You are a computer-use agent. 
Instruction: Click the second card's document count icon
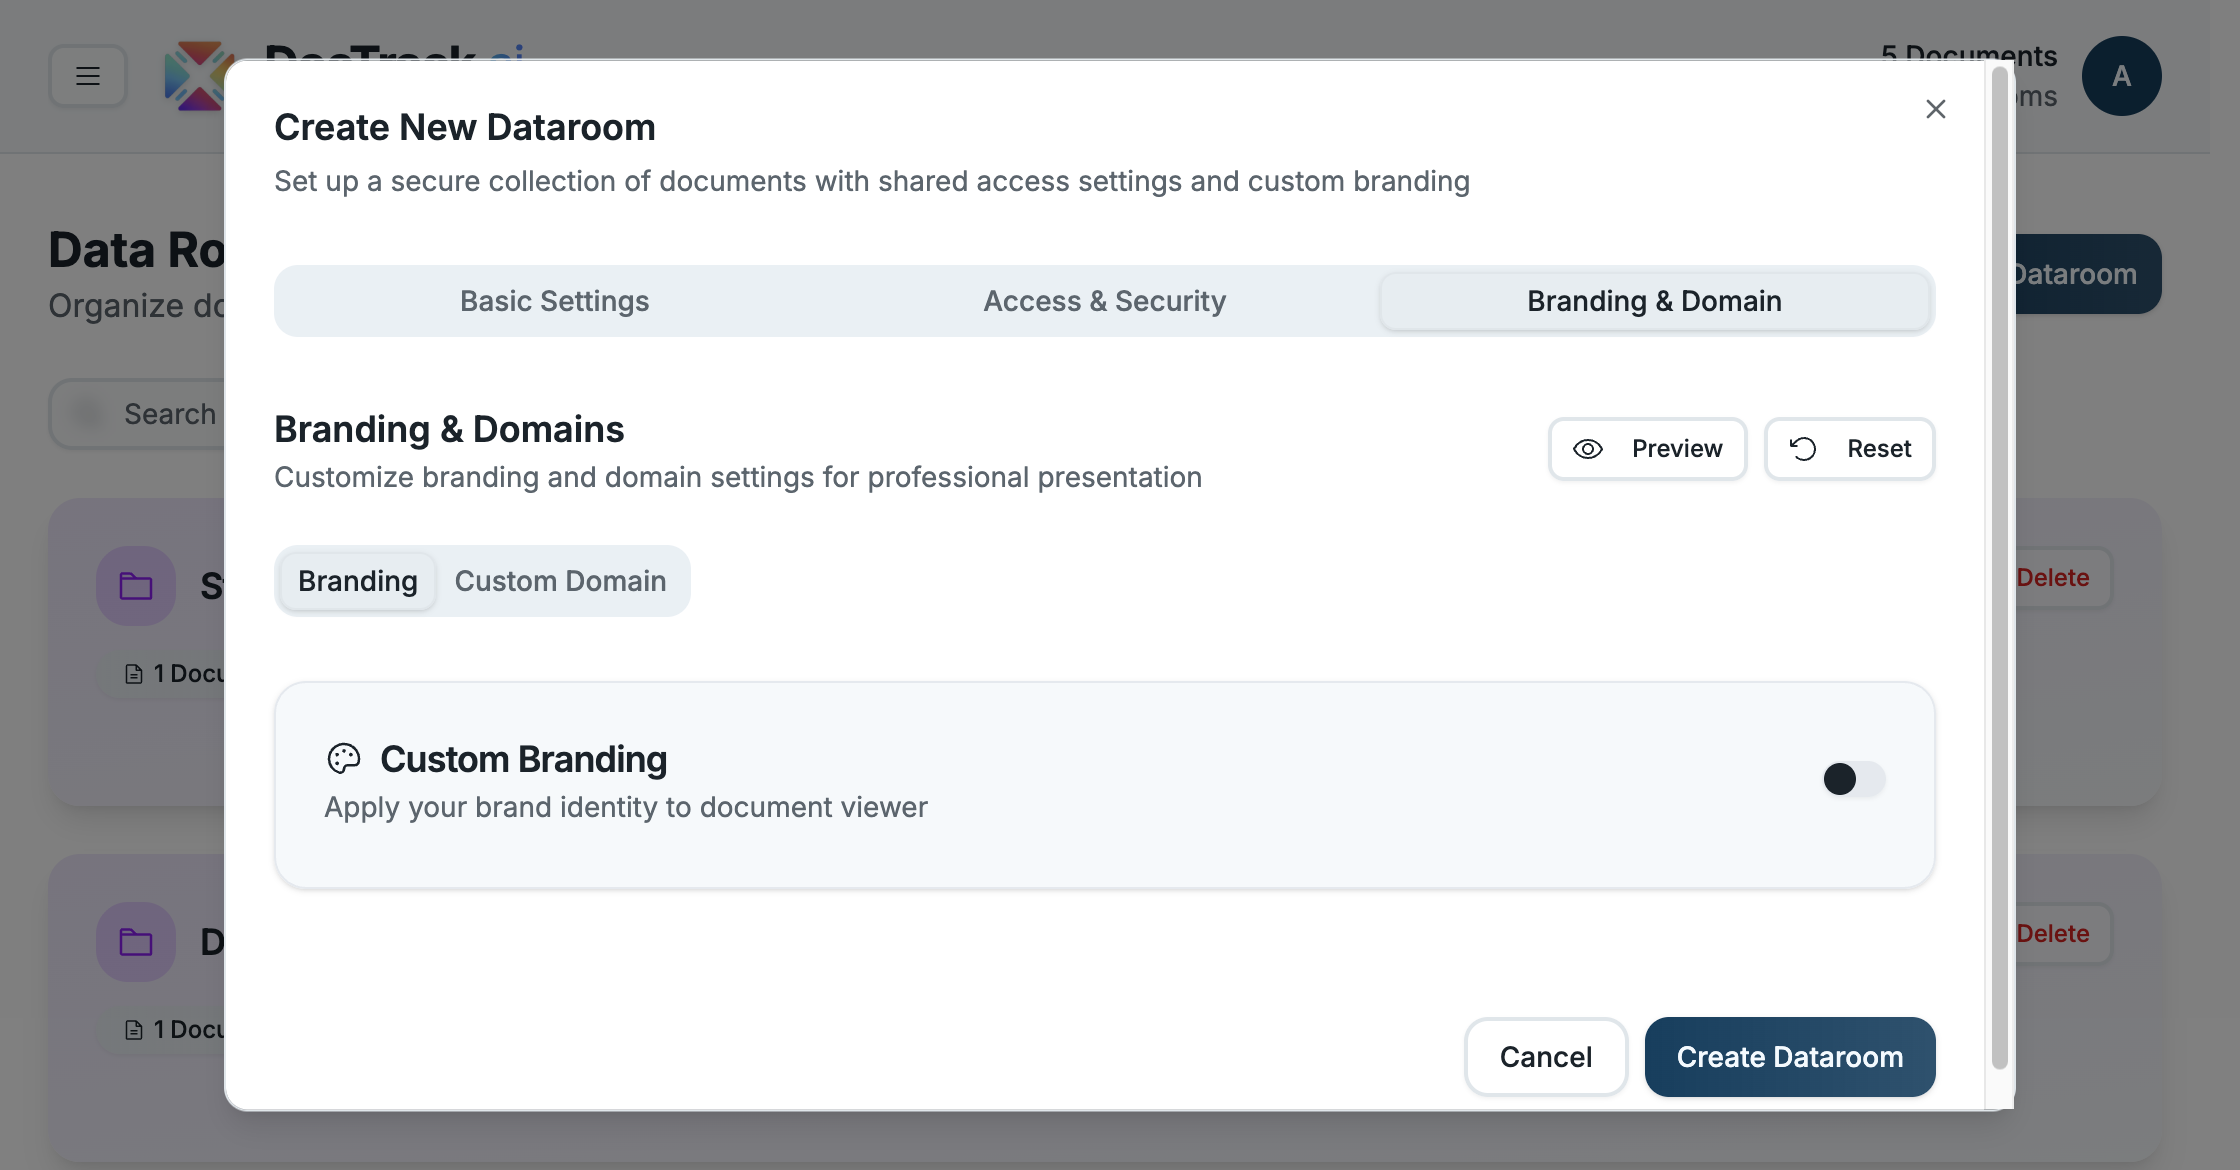tap(134, 1030)
